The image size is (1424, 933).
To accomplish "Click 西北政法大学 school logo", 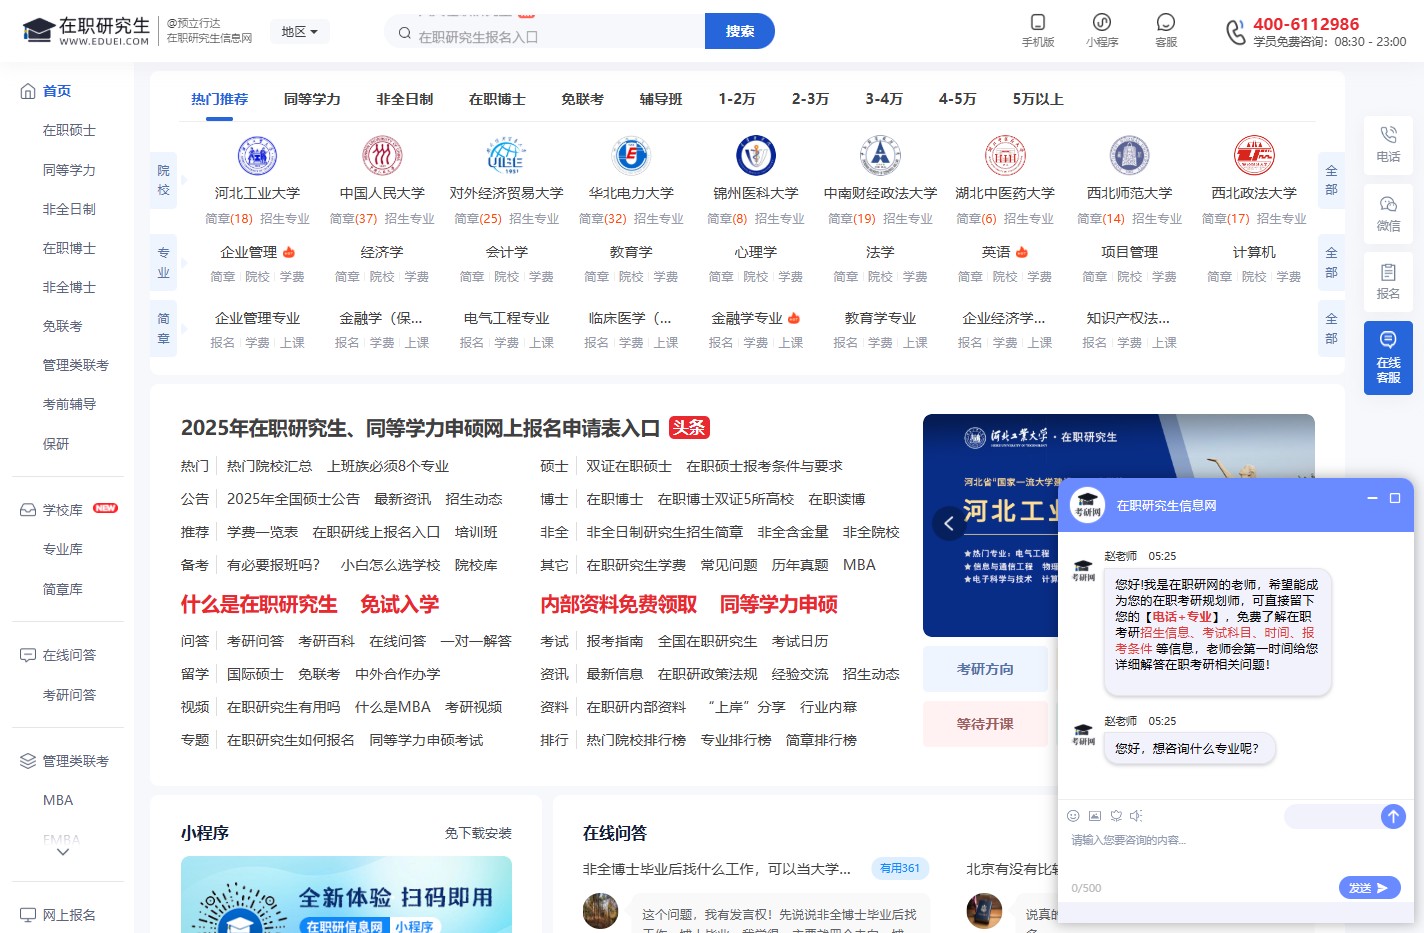I will (1254, 155).
